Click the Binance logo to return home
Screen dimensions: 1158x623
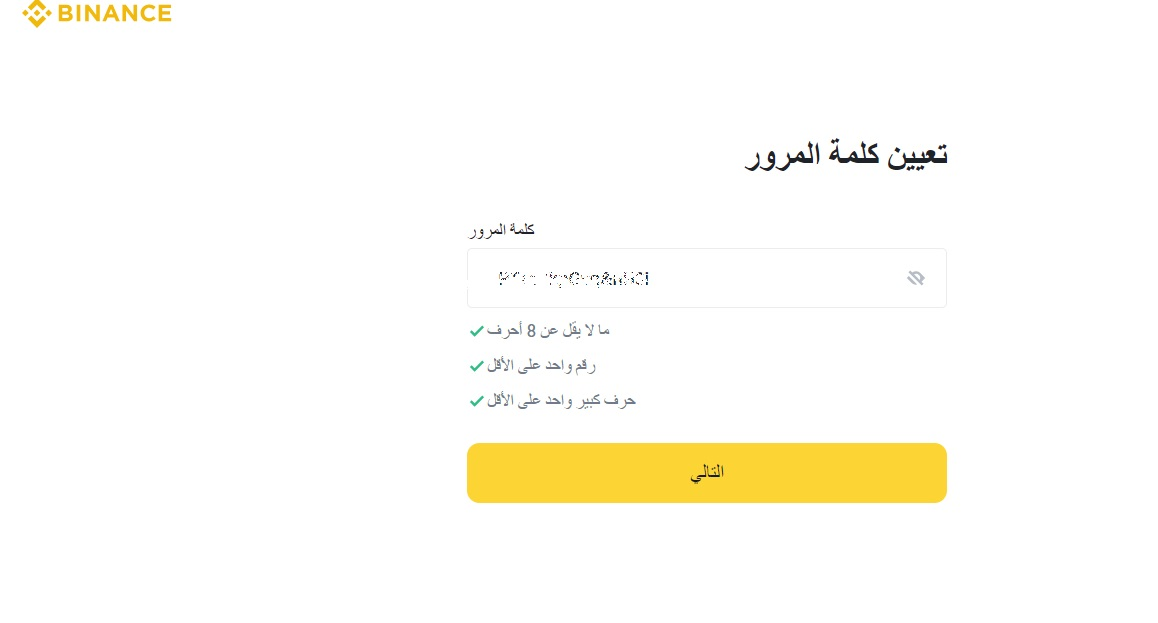pyautogui.click(x=95, y=14)
